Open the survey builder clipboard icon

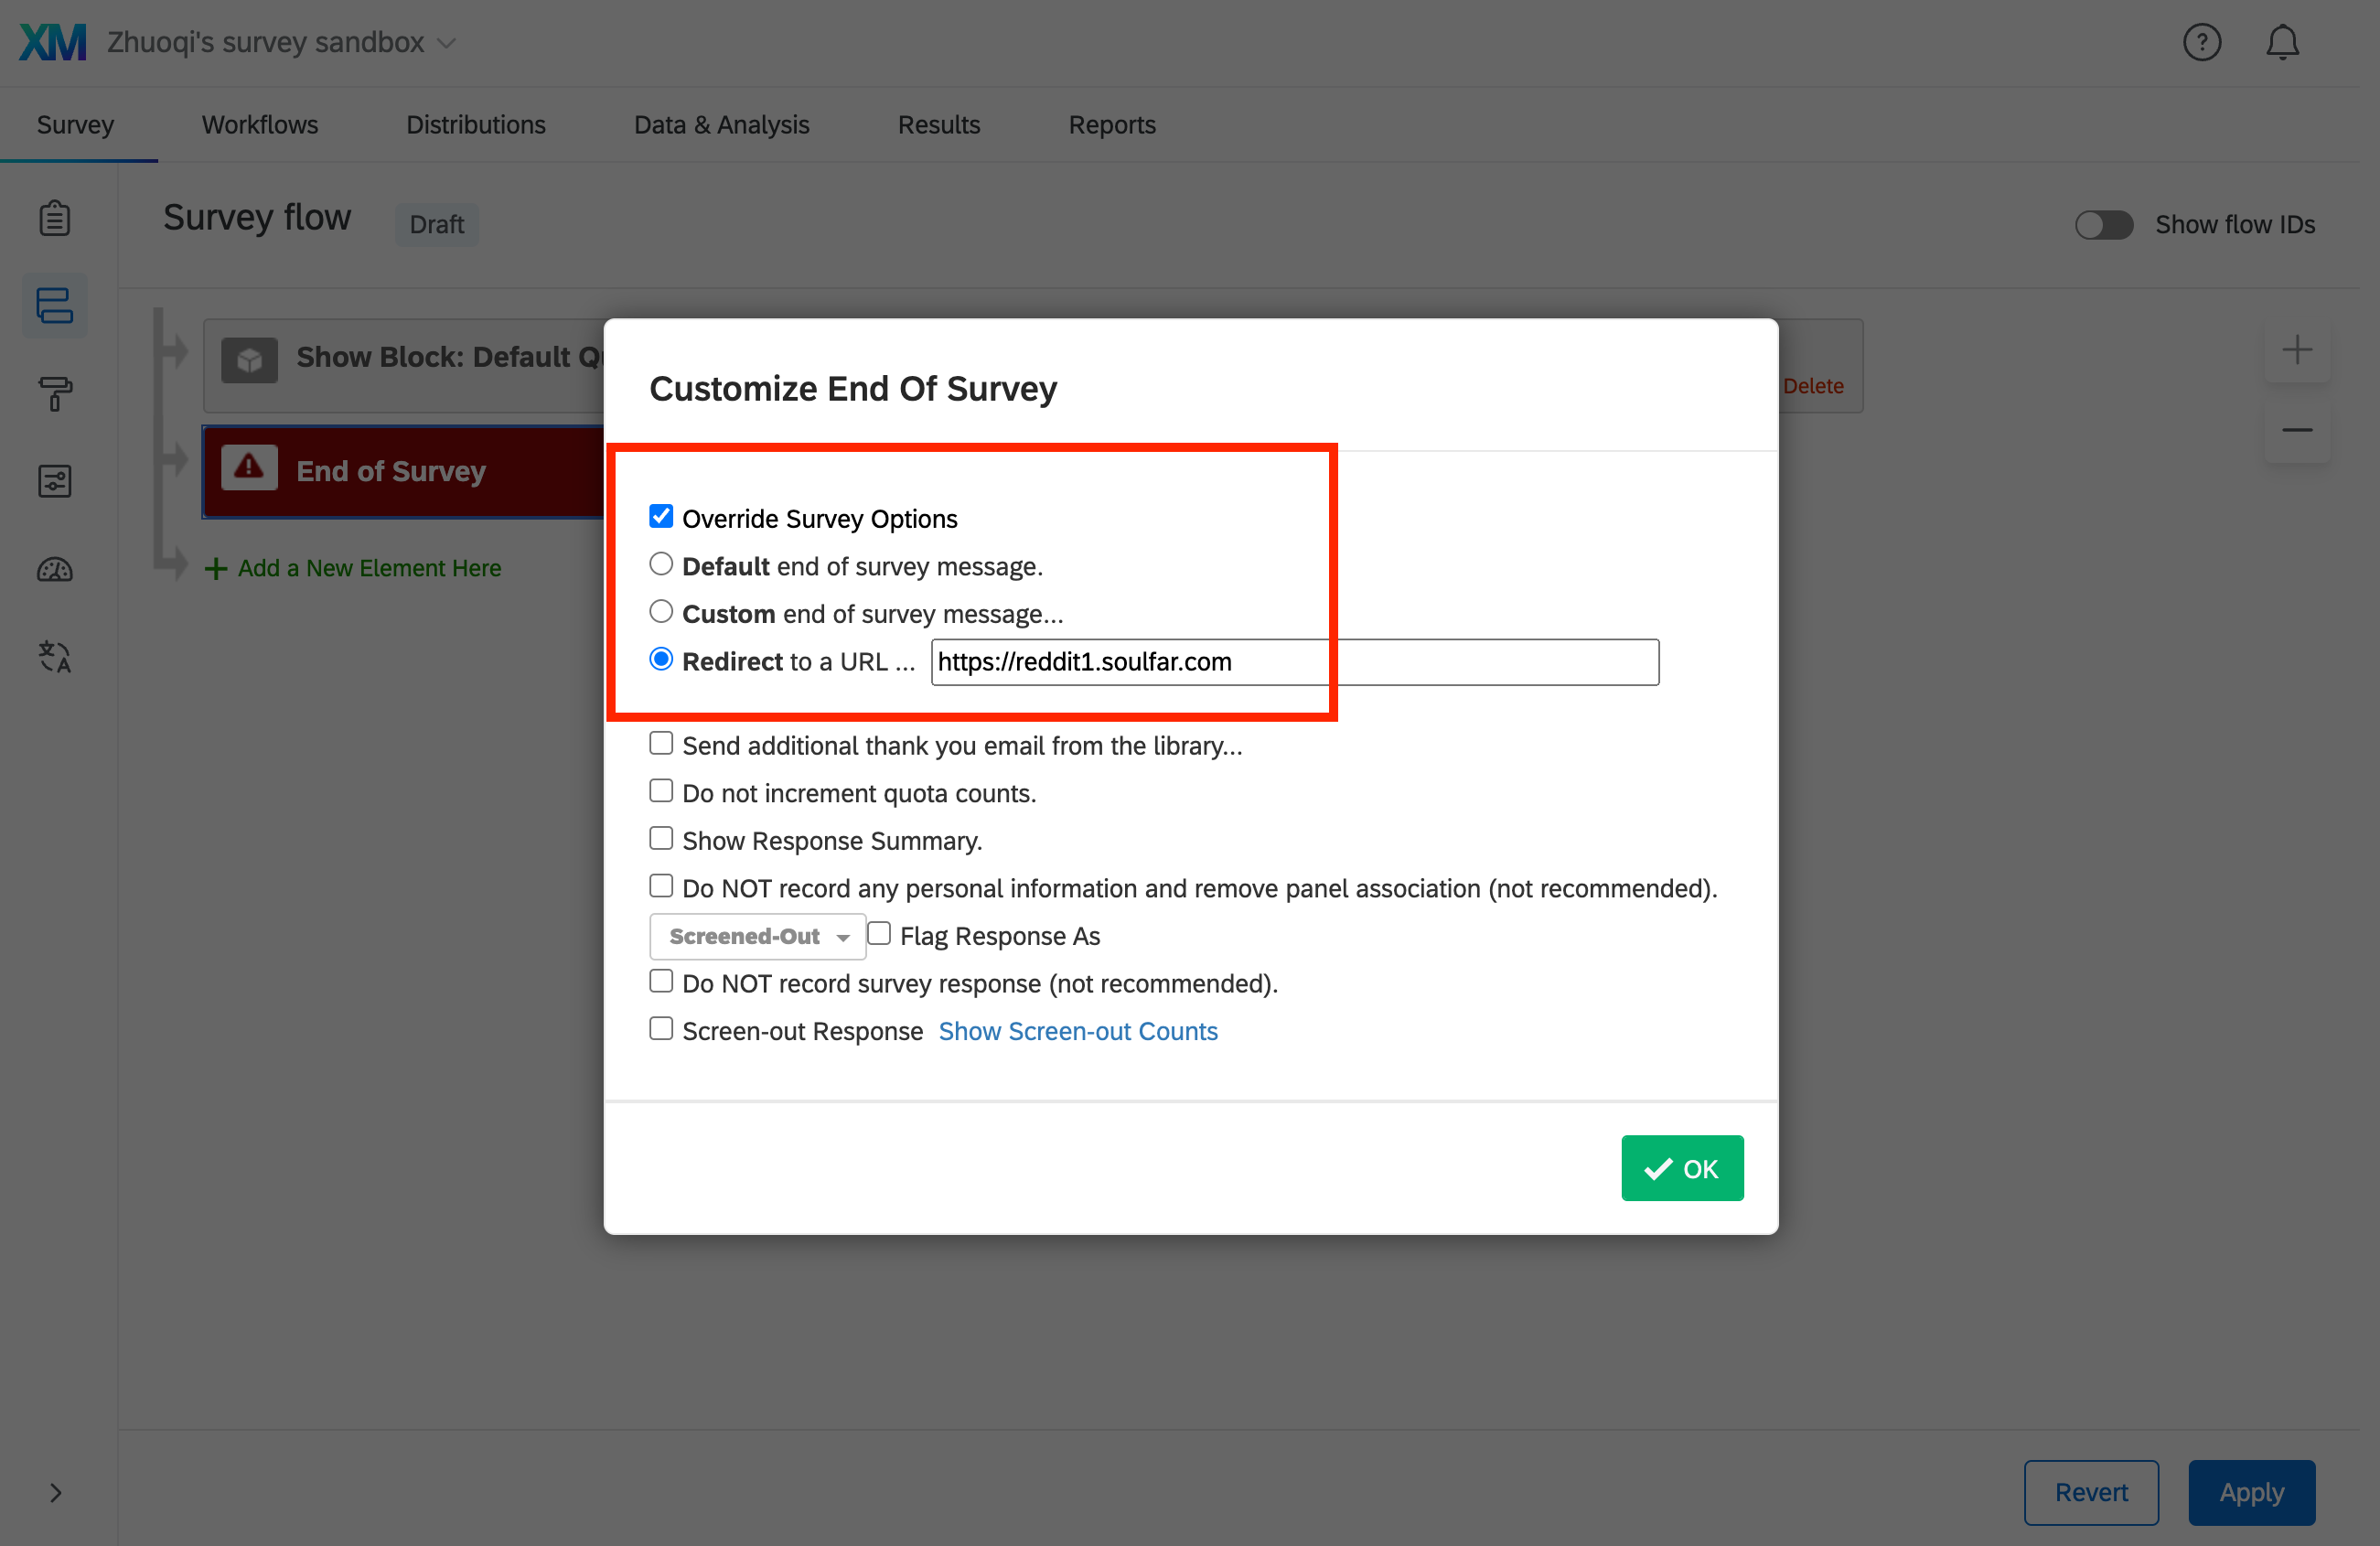coord(55,218)
